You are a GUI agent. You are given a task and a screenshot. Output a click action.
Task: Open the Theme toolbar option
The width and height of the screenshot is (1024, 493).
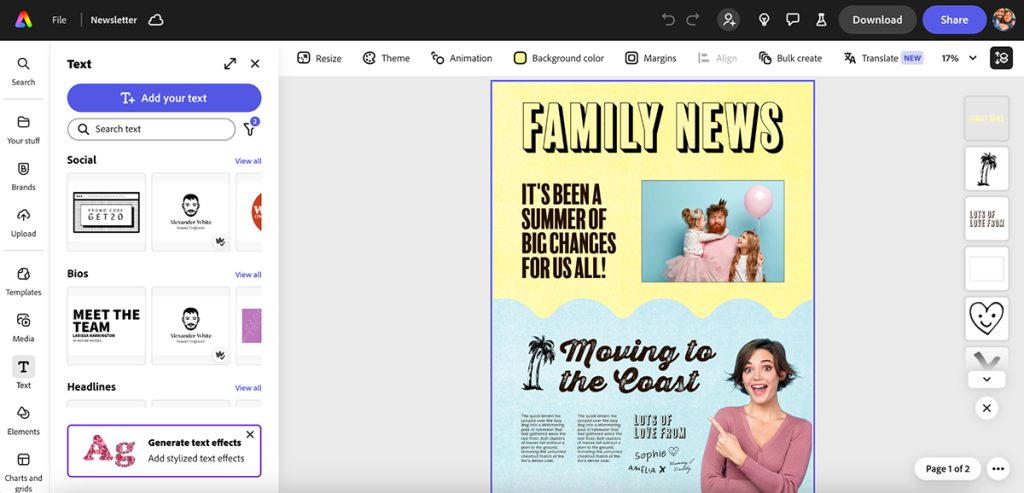coord(386,58)
